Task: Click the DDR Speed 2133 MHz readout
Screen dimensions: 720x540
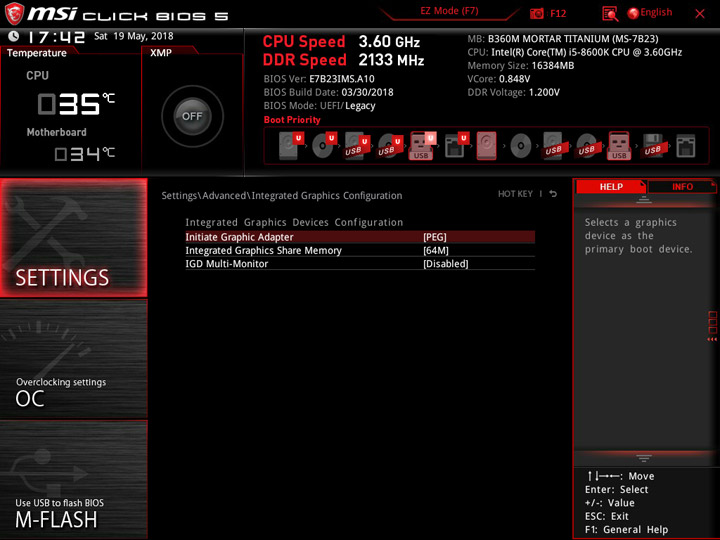Action: pos(343,60)
